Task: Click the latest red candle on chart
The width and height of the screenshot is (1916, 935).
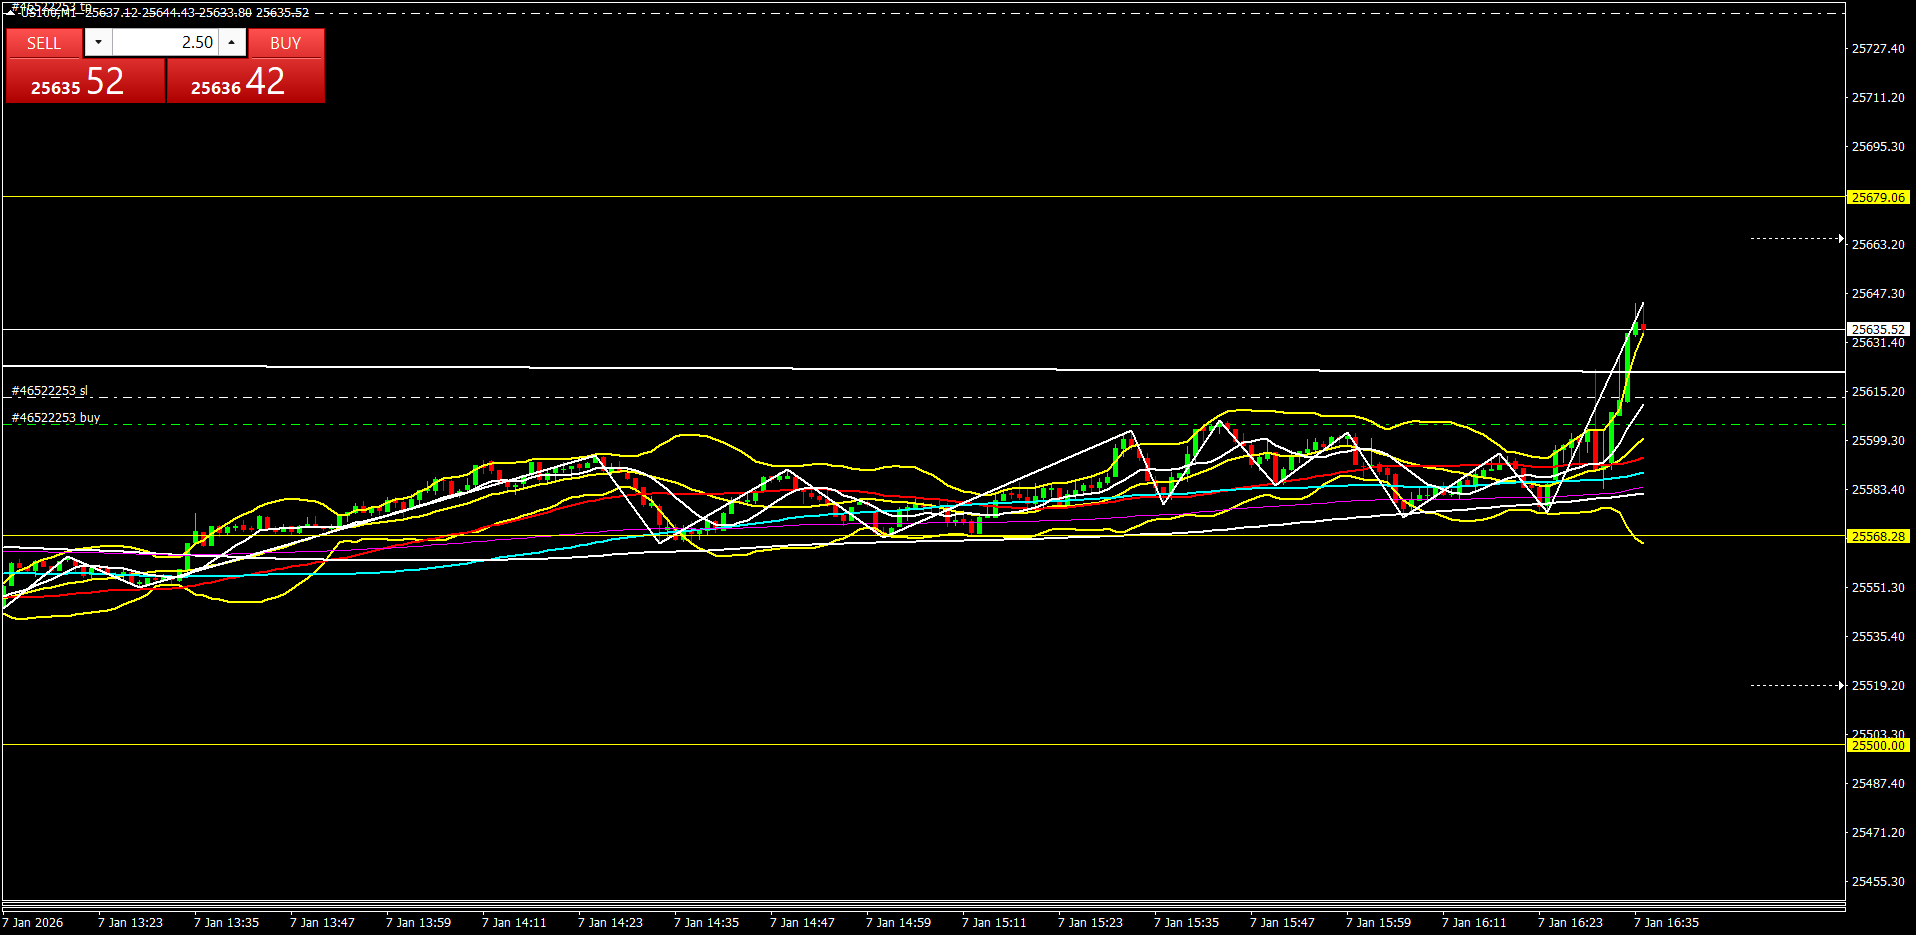Action: (x=1643, y=326)
